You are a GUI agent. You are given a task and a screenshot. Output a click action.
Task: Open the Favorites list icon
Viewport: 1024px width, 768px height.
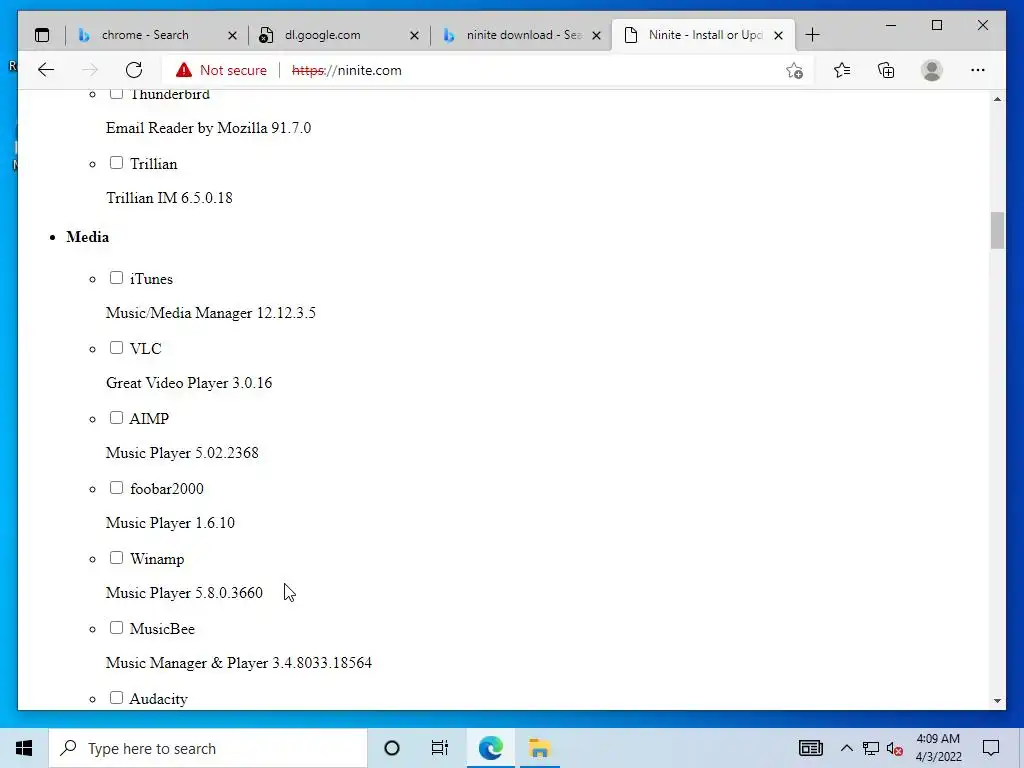point(842,70)
